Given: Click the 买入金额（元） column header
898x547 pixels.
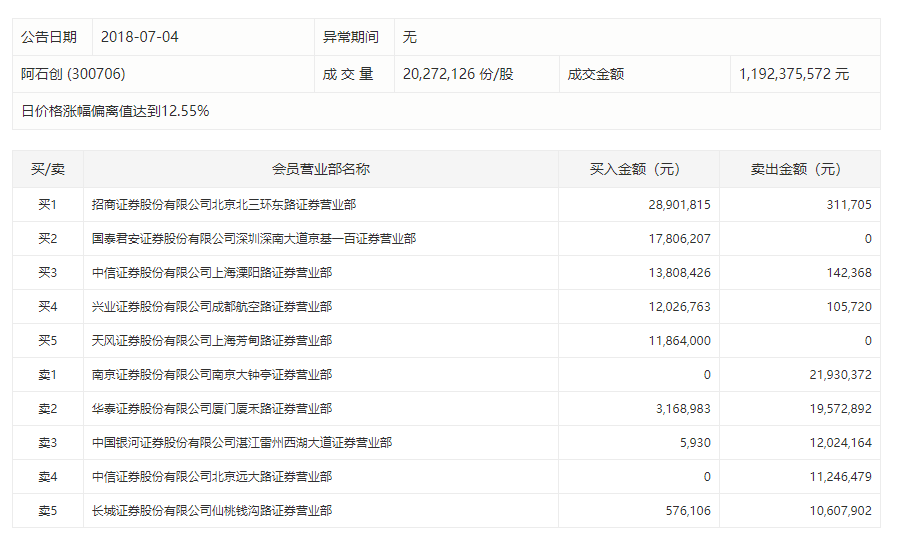Looking at the screenshot, I should pyautogui.click(x=638, y=169).
